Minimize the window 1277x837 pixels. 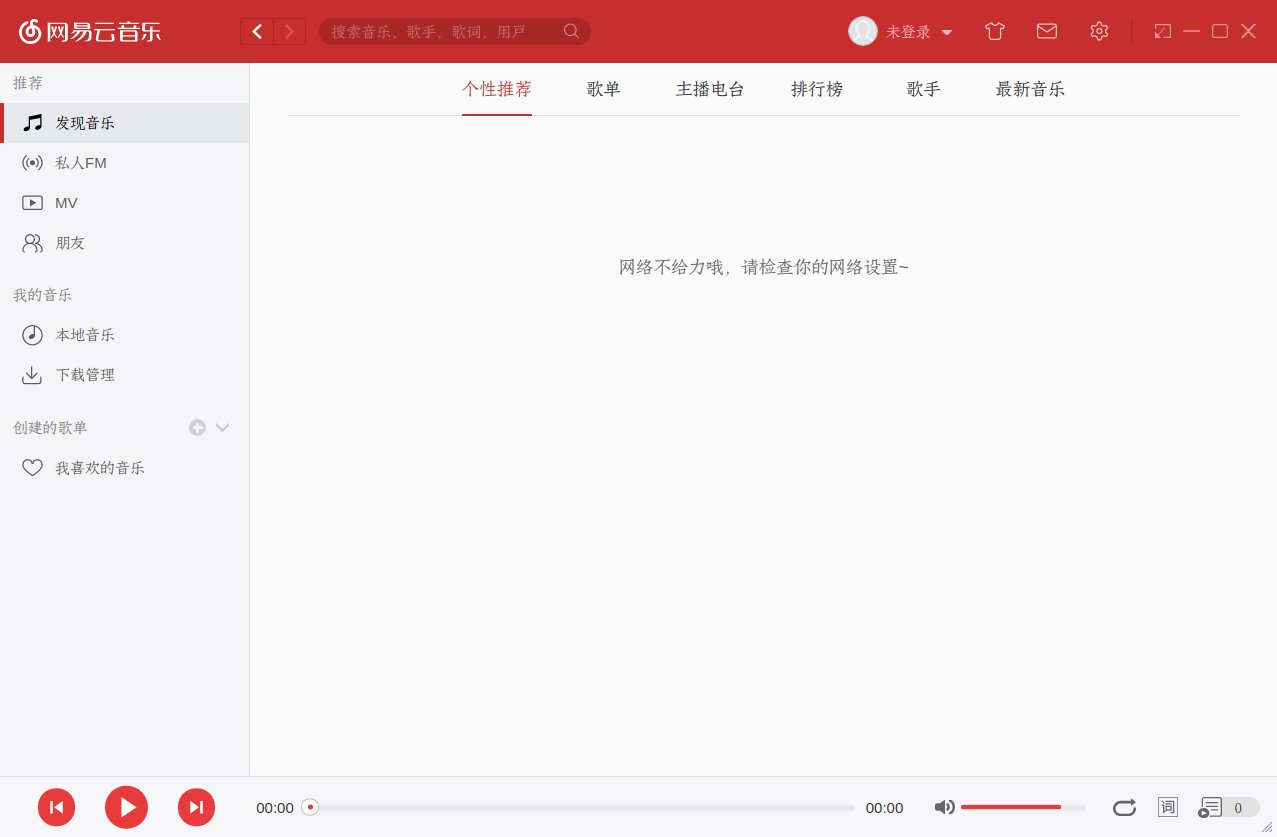1191,31
